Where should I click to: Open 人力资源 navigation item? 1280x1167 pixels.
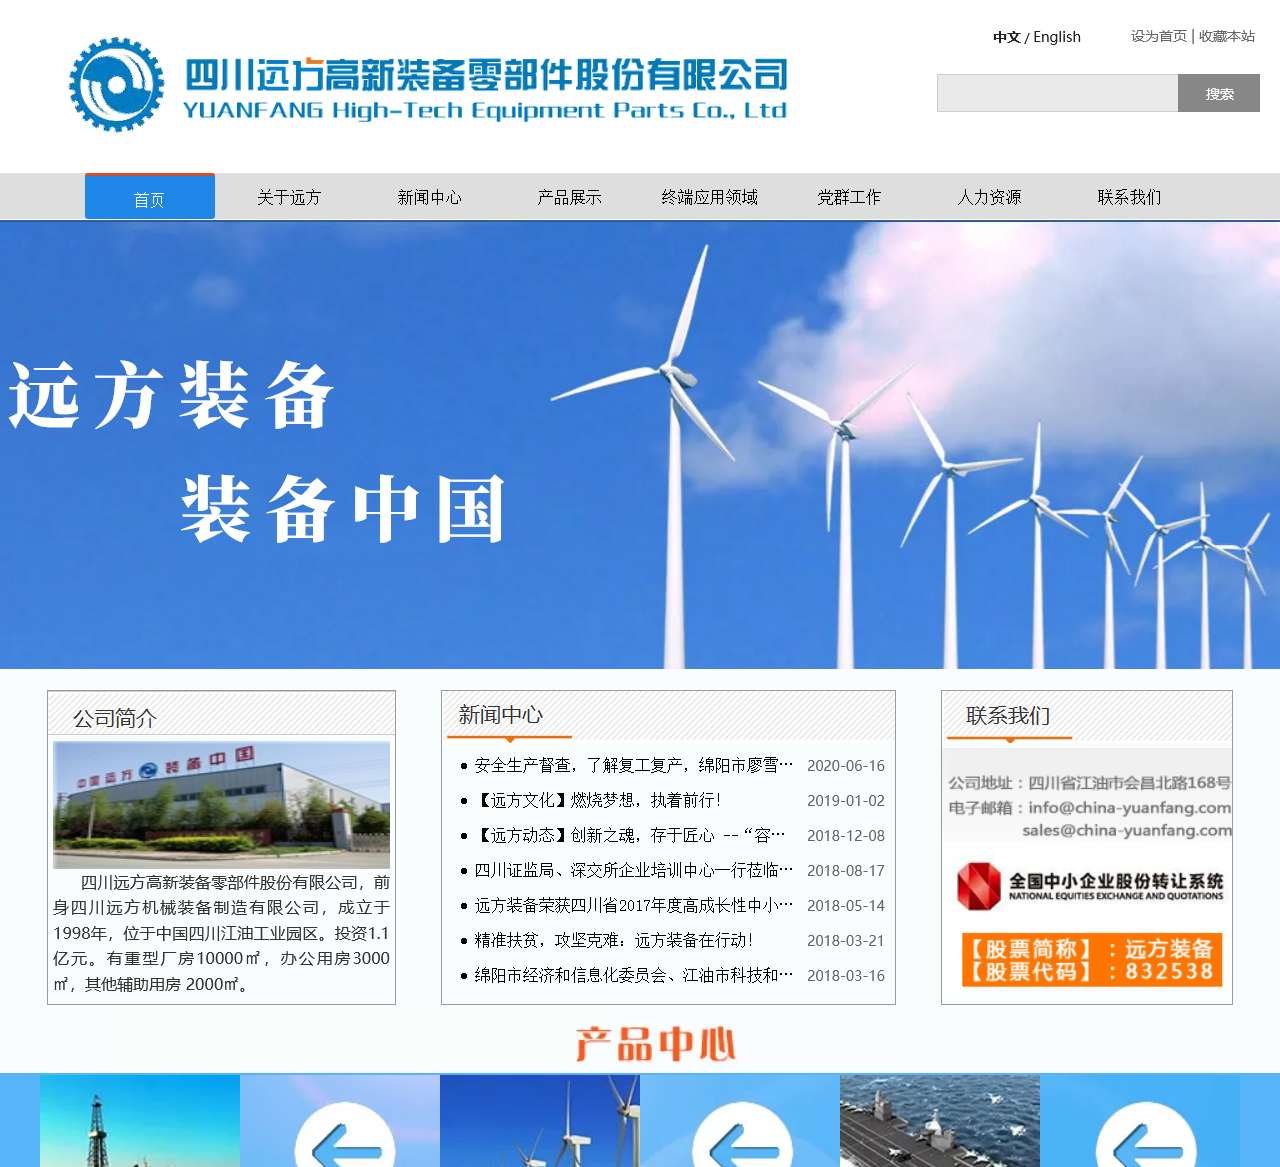tap(990, 197)
